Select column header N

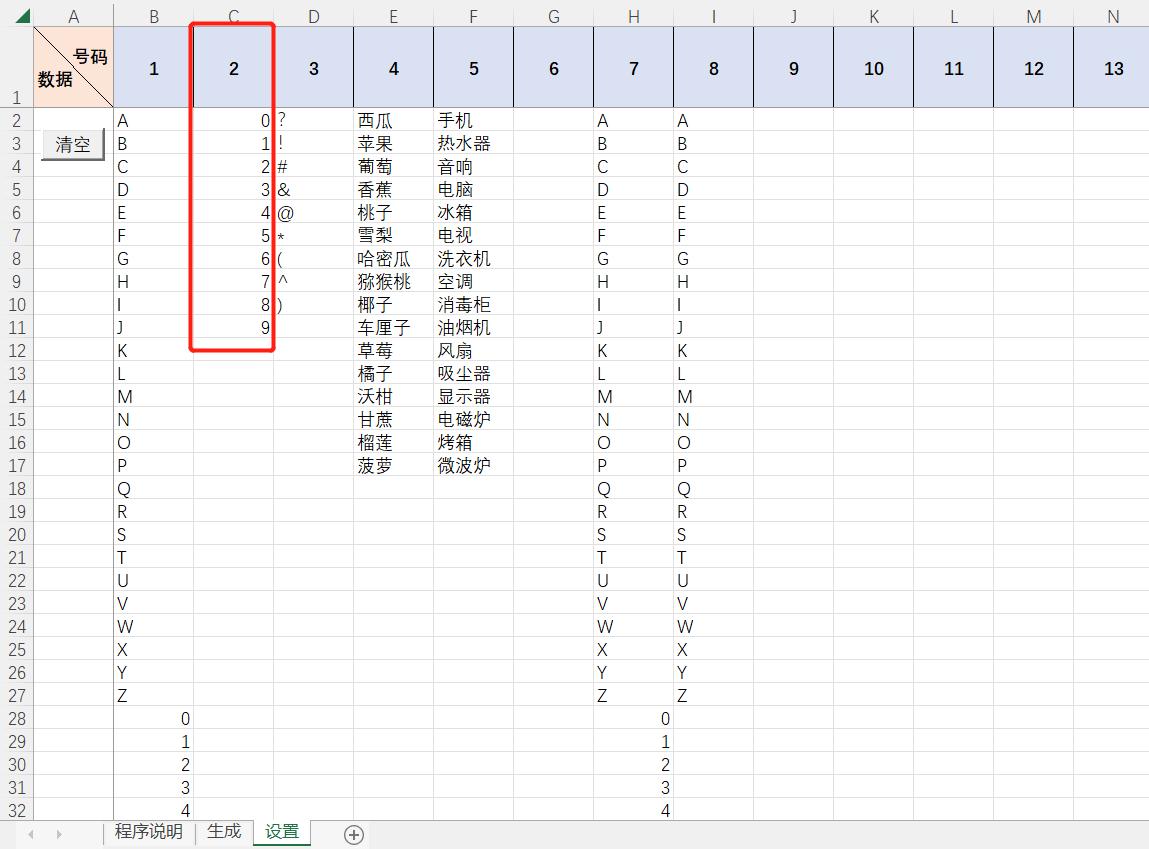(1113, 15)
